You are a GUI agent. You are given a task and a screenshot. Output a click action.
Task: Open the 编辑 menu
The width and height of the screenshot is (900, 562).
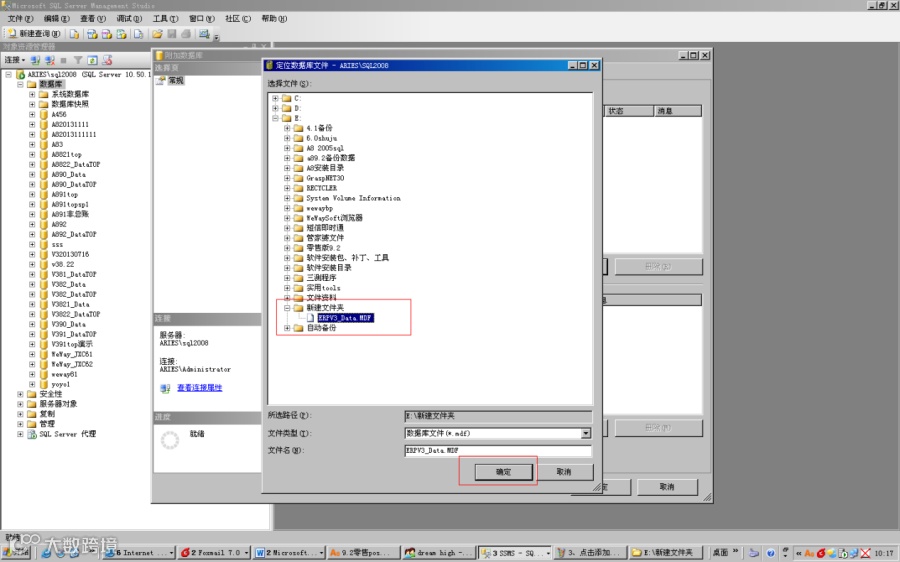click(x=56, y=18)
